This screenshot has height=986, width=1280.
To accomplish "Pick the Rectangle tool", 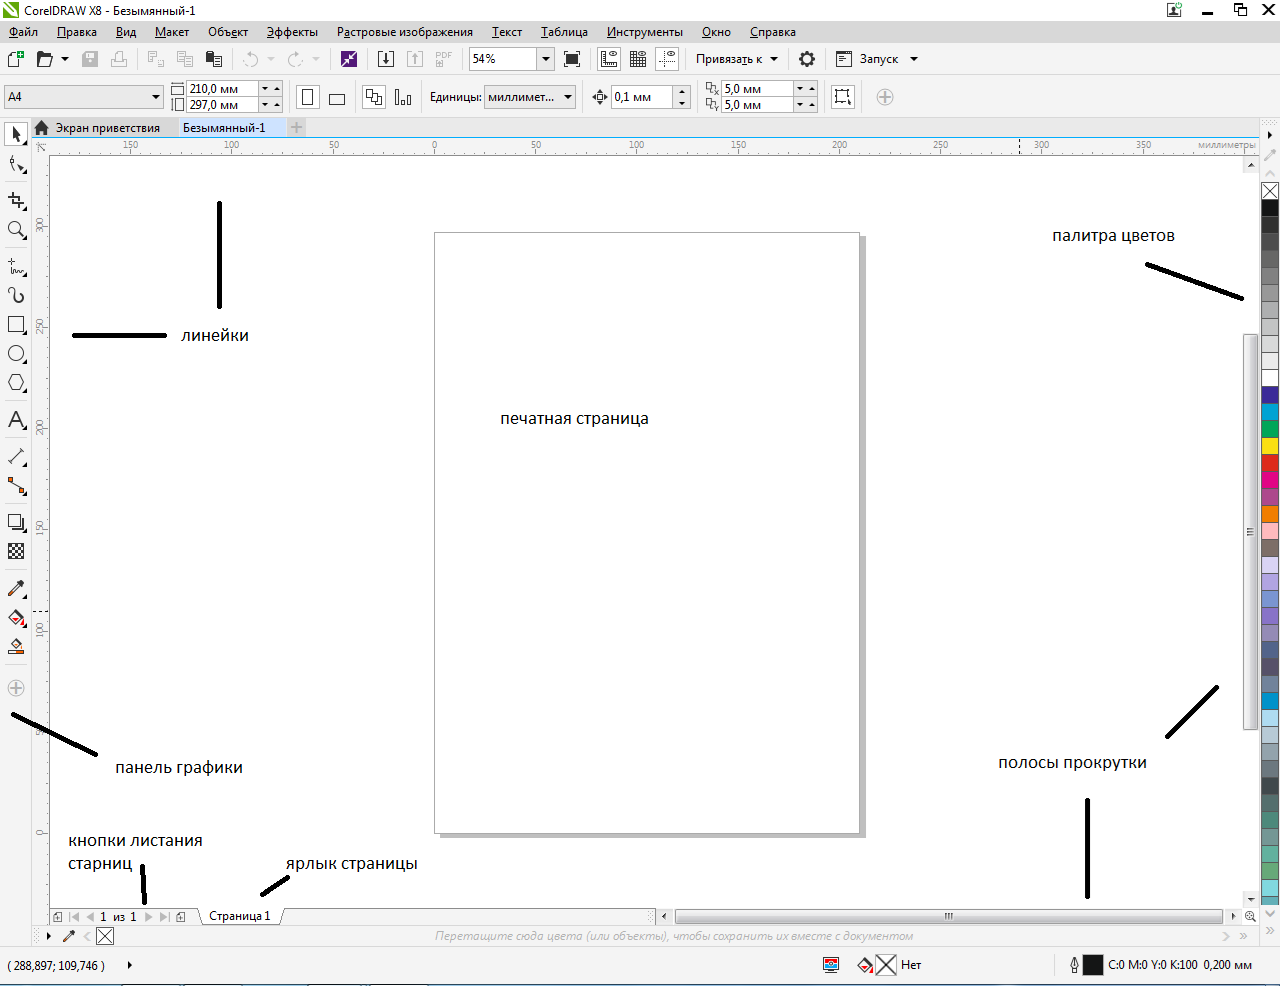I will coord(16,325).
